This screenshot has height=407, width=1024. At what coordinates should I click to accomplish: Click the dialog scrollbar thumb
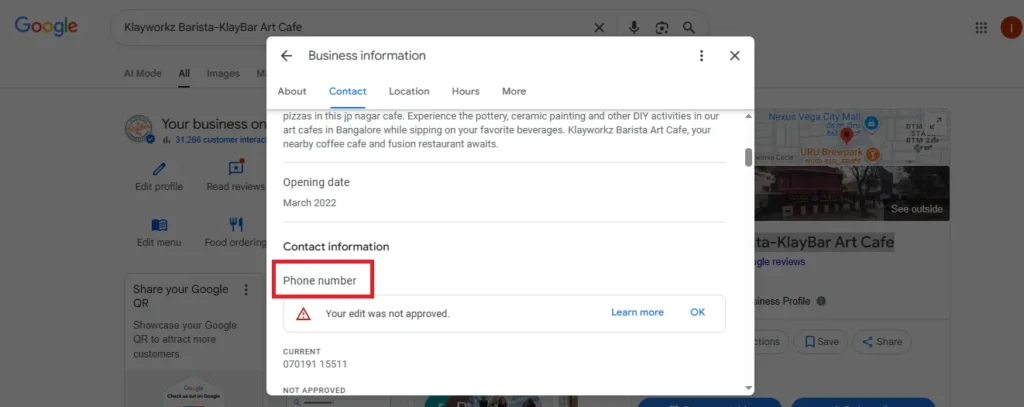(x=748, y=157)
